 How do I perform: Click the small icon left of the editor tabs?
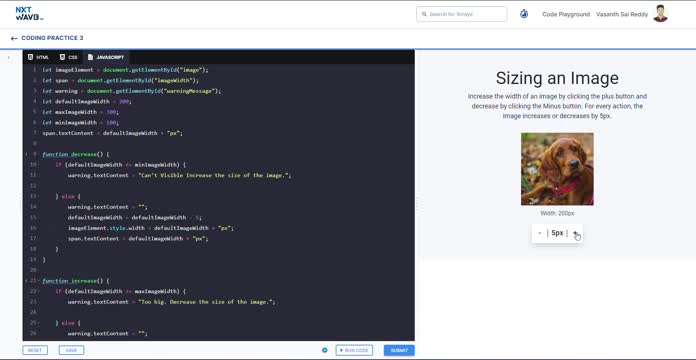coord(9,57)
